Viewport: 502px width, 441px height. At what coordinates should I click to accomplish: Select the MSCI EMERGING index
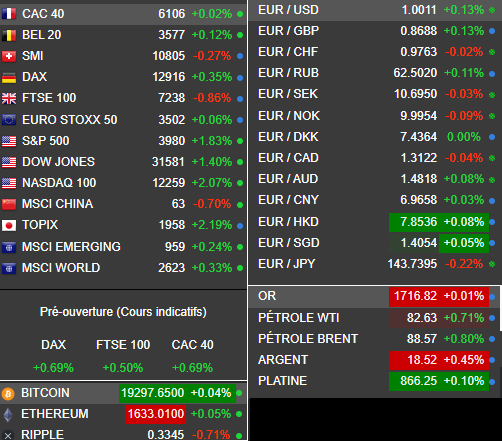coord(71,247)
